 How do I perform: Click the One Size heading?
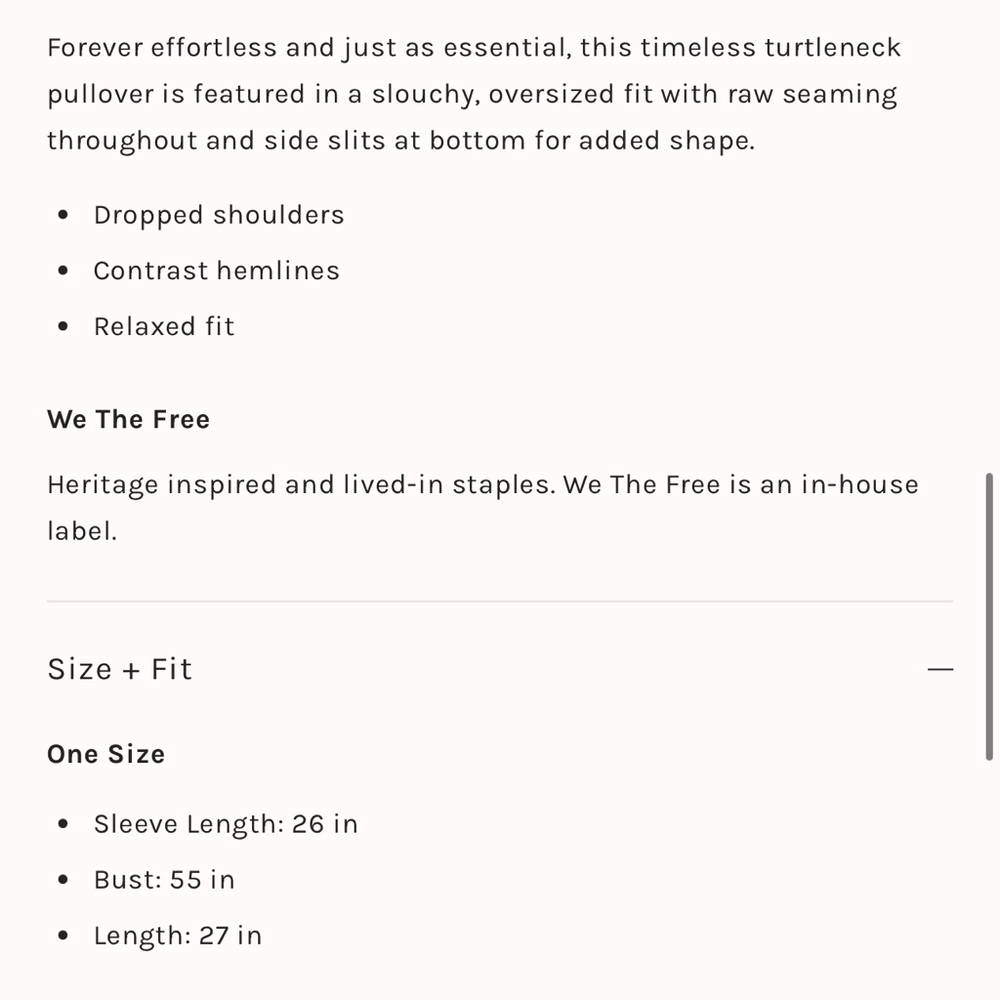[106, 754]
